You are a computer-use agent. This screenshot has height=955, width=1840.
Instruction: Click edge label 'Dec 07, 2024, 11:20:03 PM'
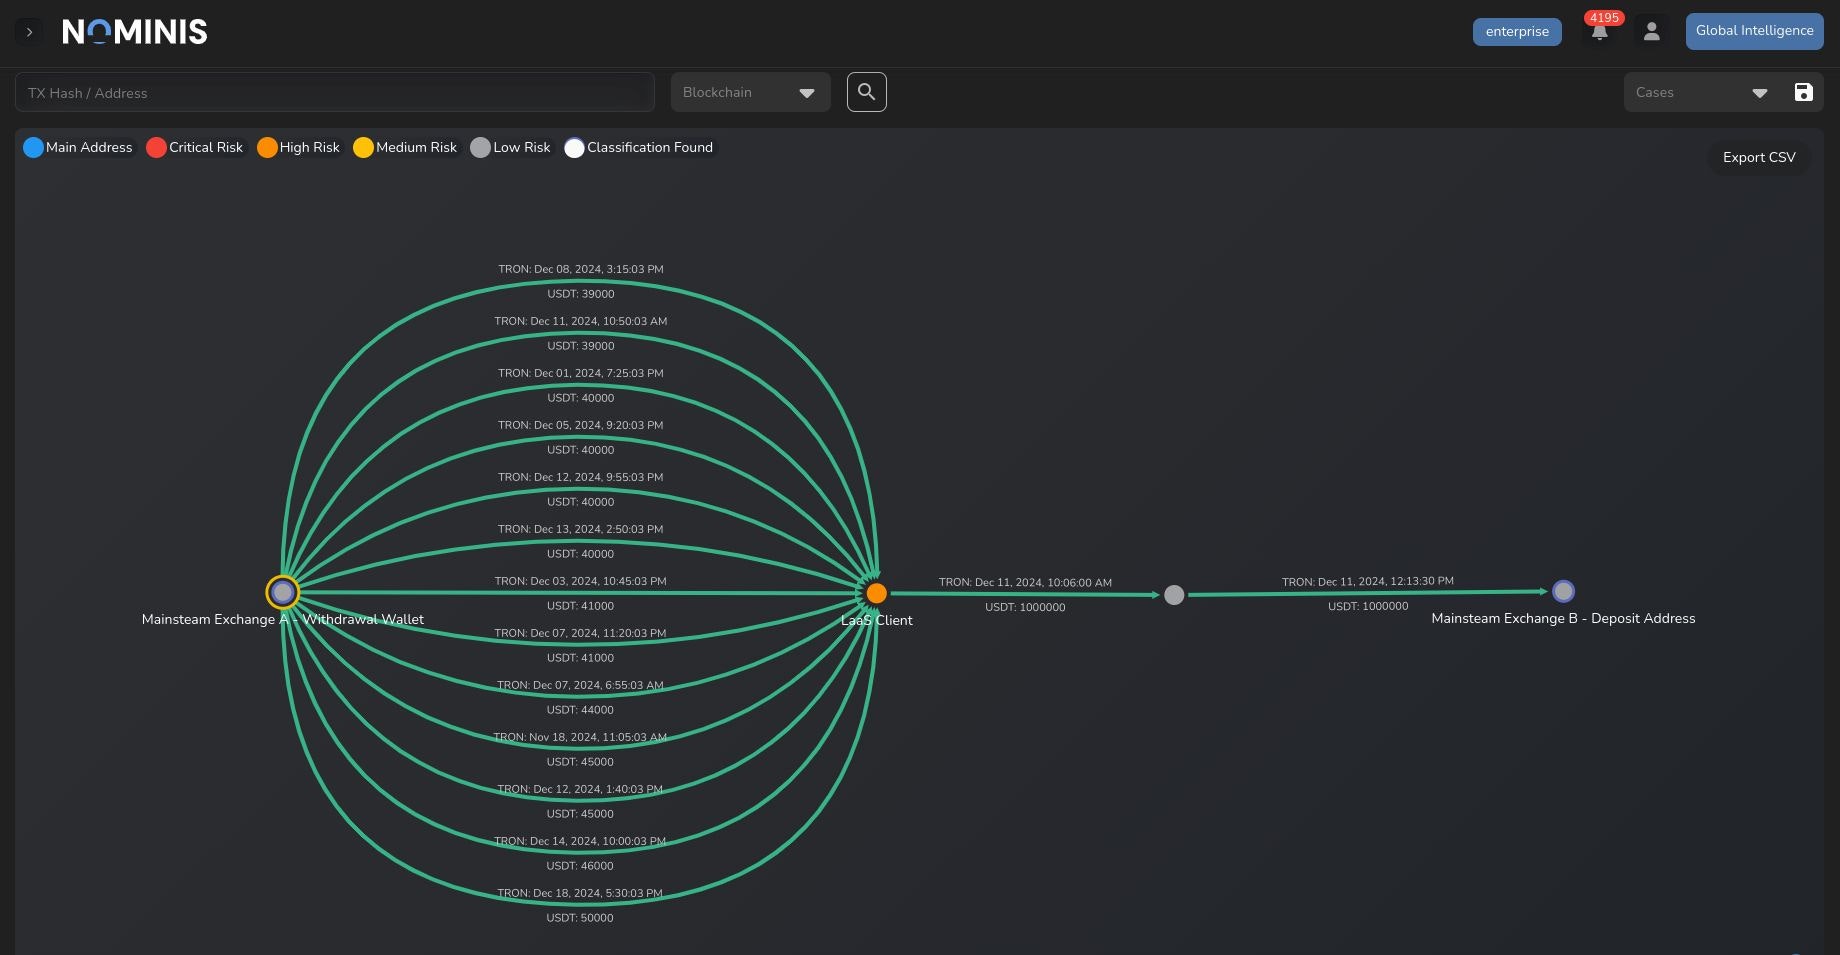[x=581, y=634]
